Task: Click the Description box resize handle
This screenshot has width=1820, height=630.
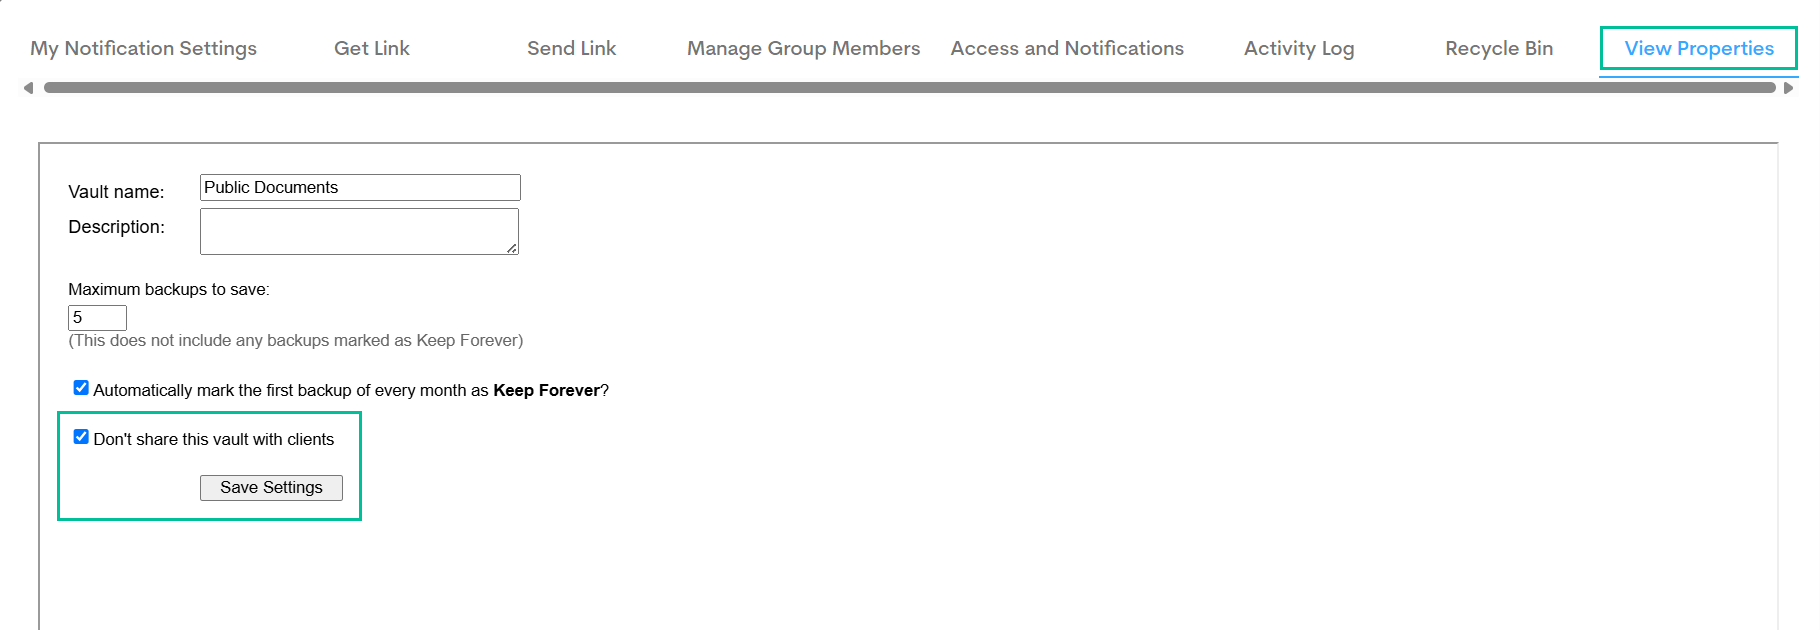Action: [512, 248]
